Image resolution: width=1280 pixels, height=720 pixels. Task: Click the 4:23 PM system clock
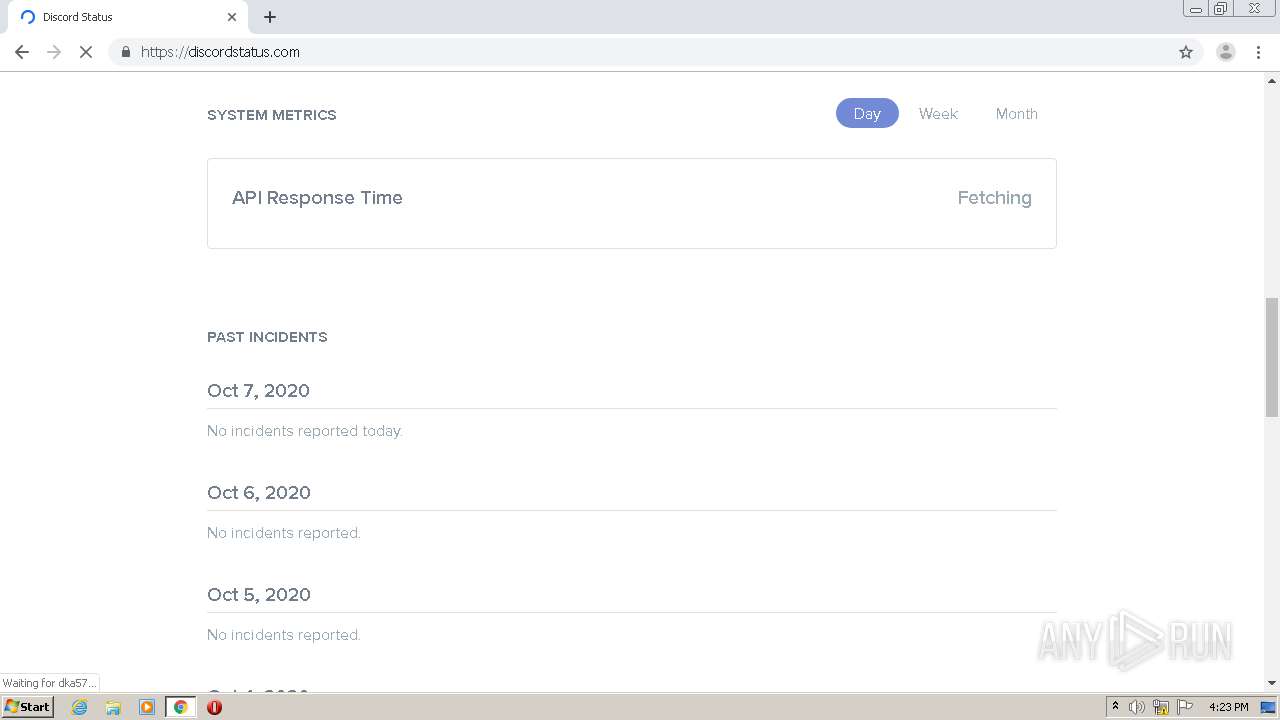1228,707
